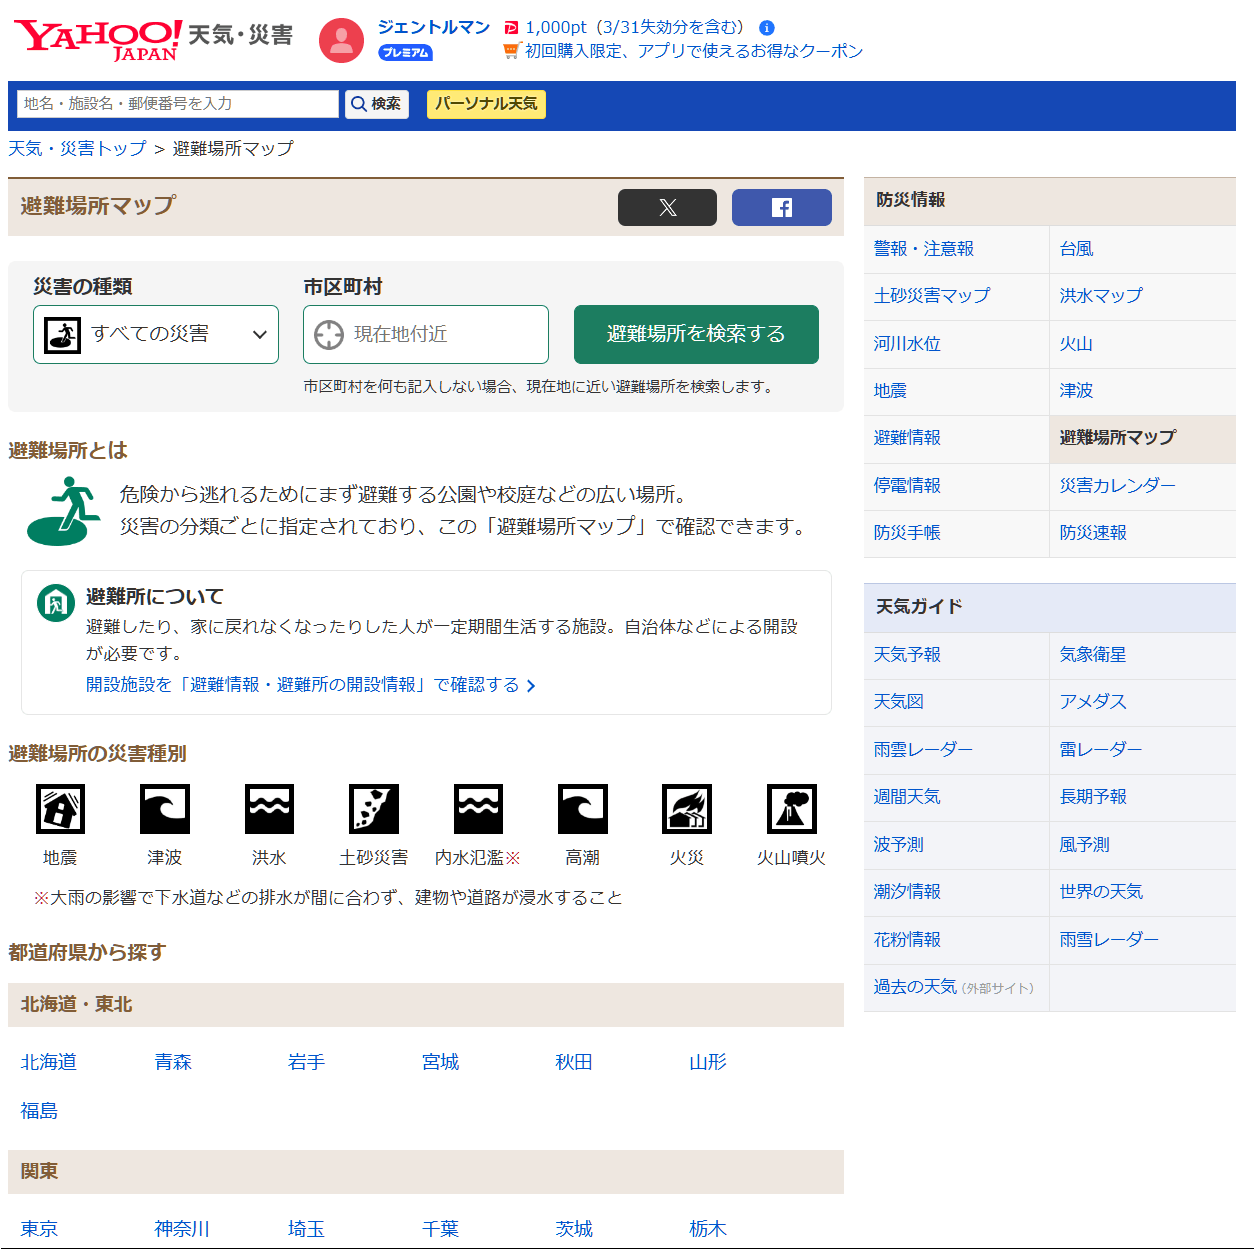
Task: Share page via Facebook button
Action: point(781,207)
